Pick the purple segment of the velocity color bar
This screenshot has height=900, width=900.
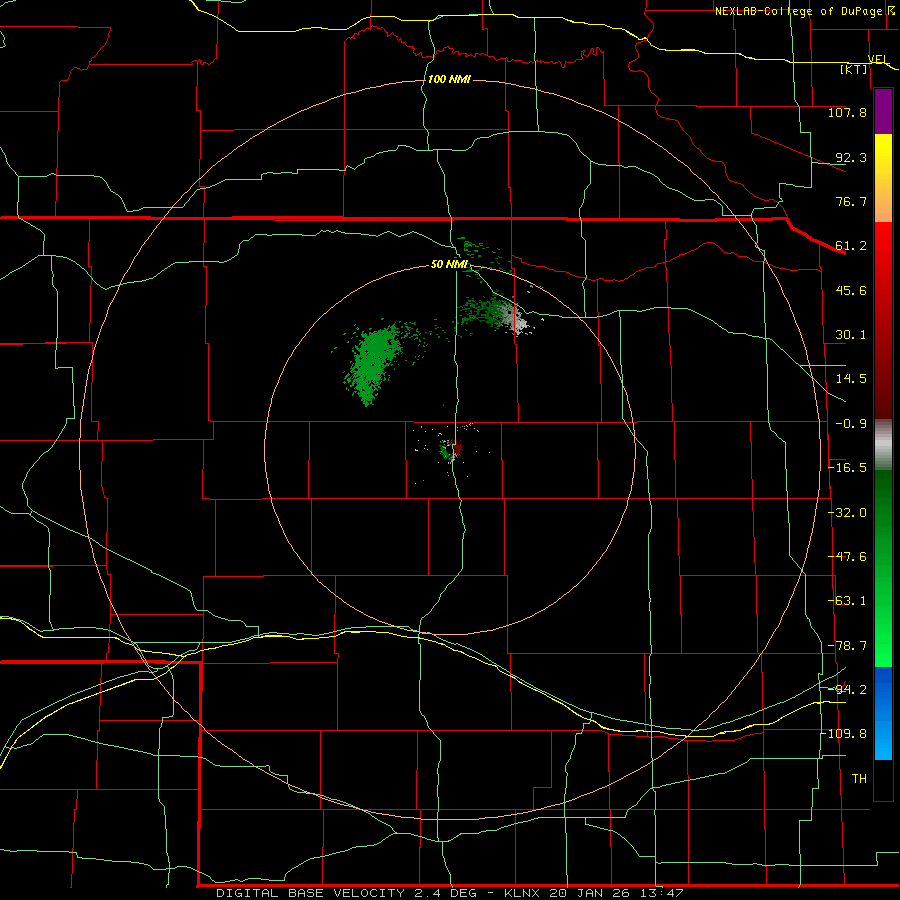coord(883,112)
